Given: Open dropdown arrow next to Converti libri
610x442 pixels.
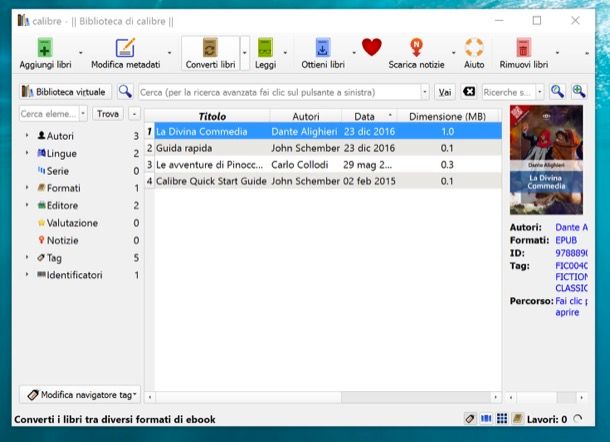Looking at the screenshot, I should click(x=245, y=53).
